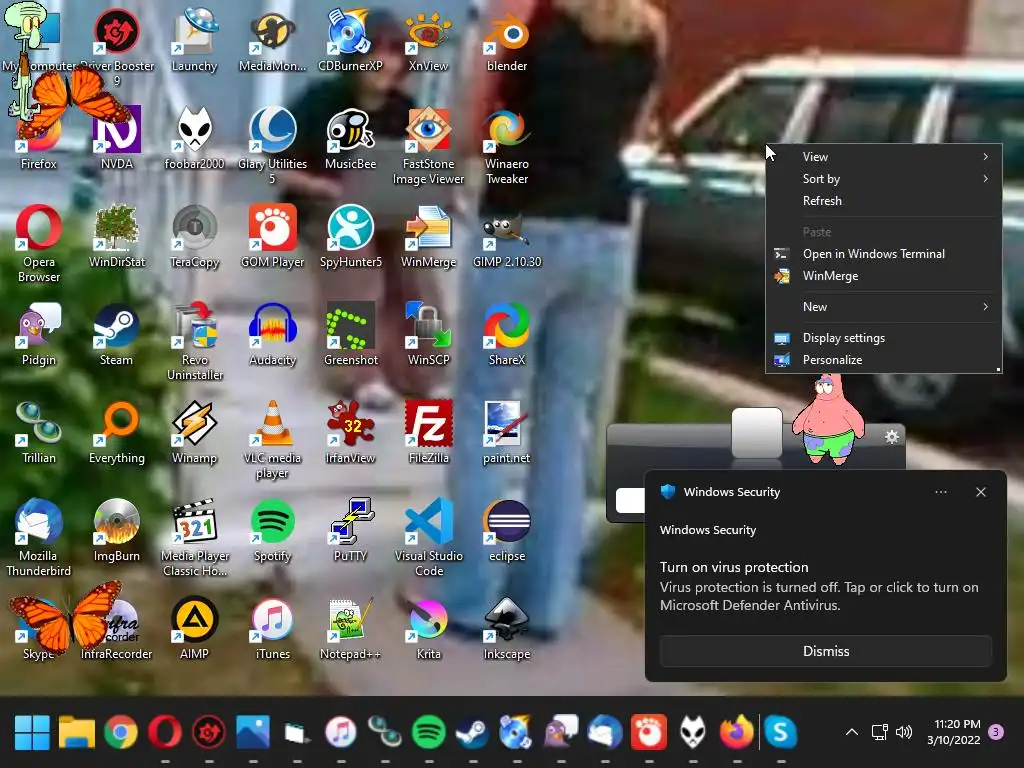Viewport: 1024px width, 768px height.
Task: Click the Windows Start button
Action: point(32,732)
